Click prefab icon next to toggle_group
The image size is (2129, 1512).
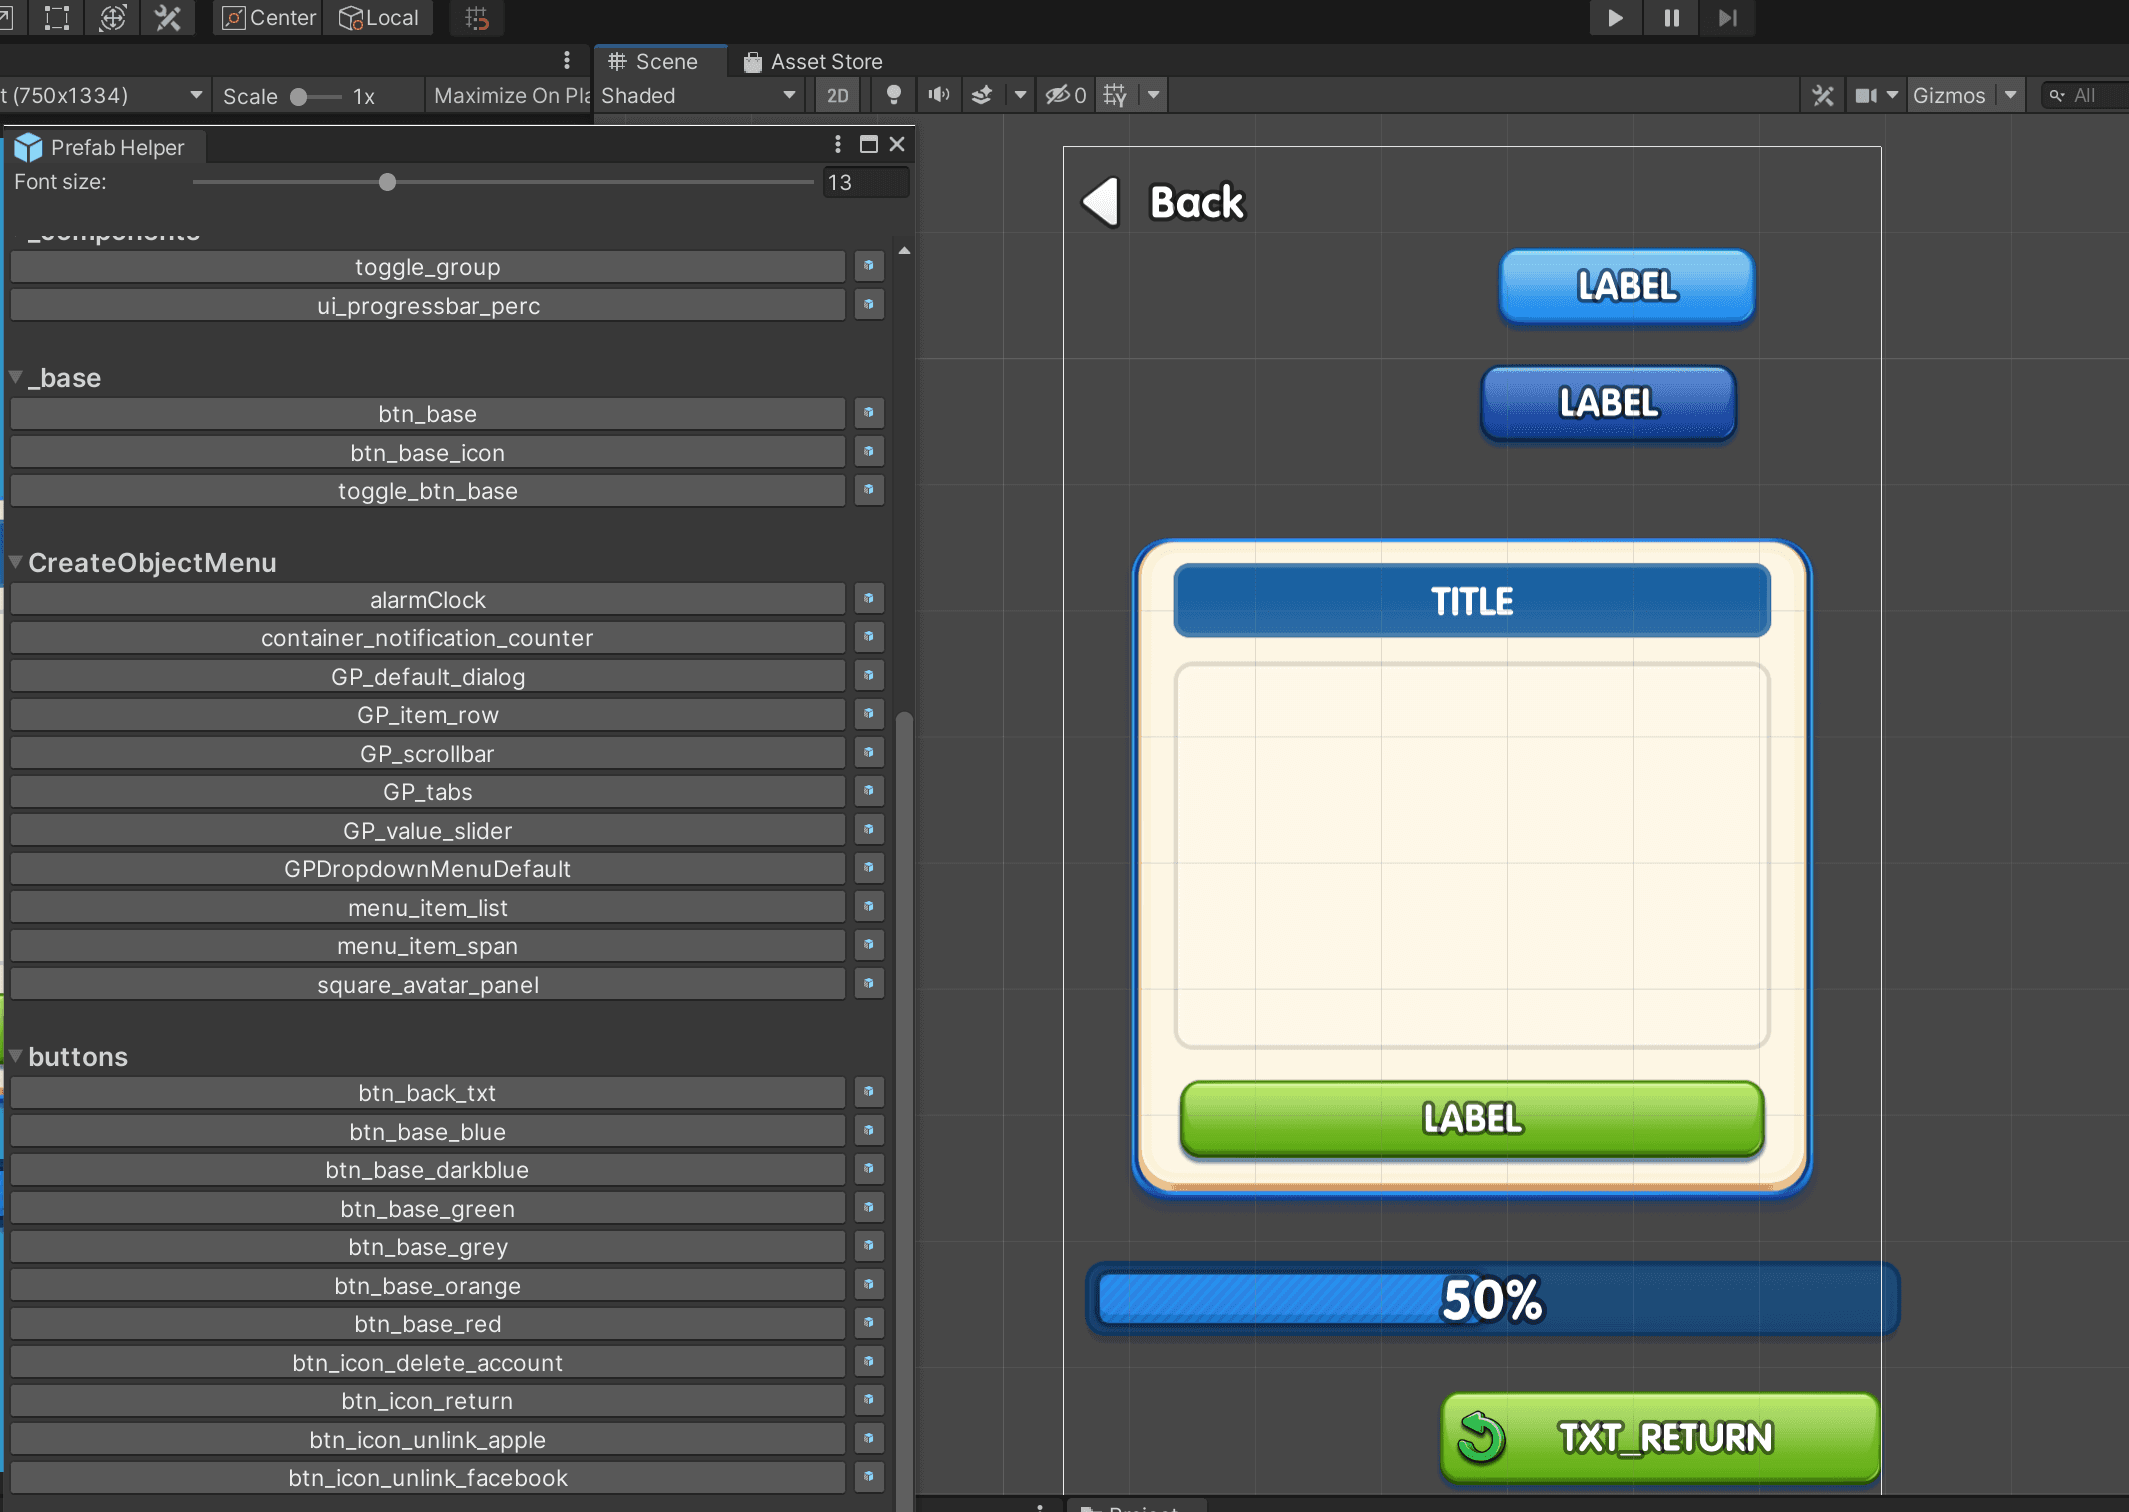(x=869, y=266)
